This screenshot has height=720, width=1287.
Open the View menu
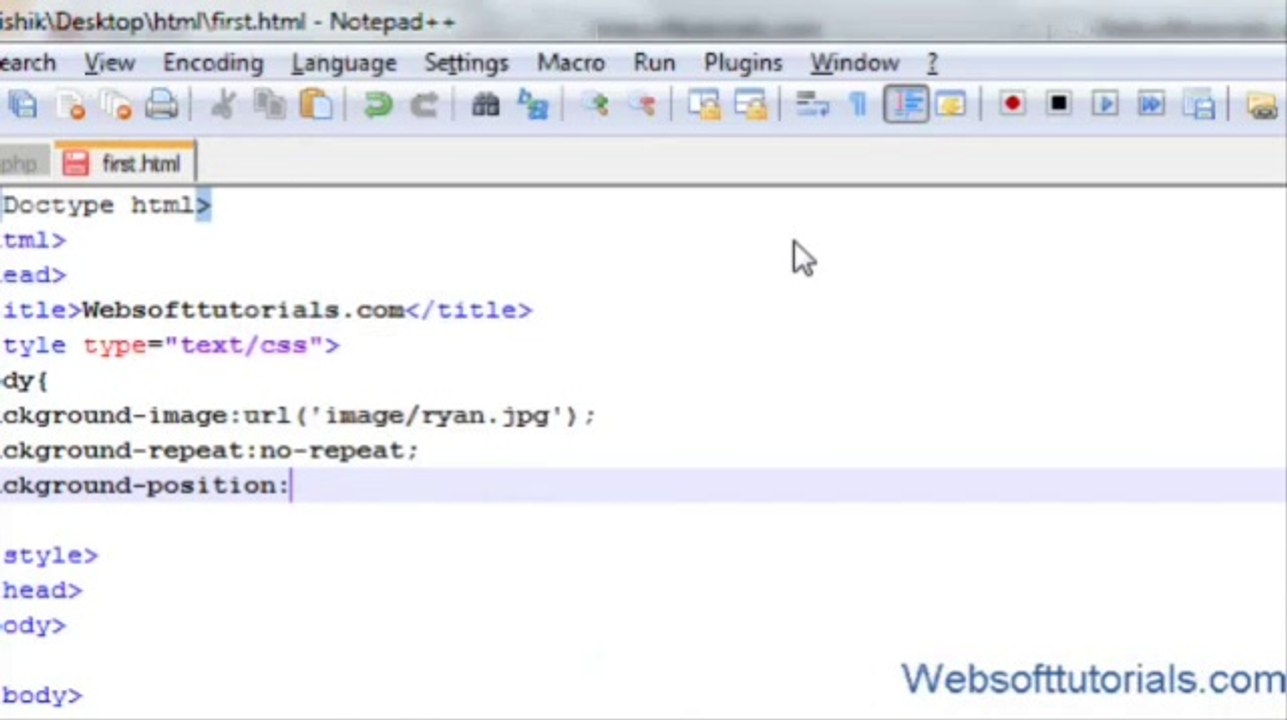(x=109, y=63)
